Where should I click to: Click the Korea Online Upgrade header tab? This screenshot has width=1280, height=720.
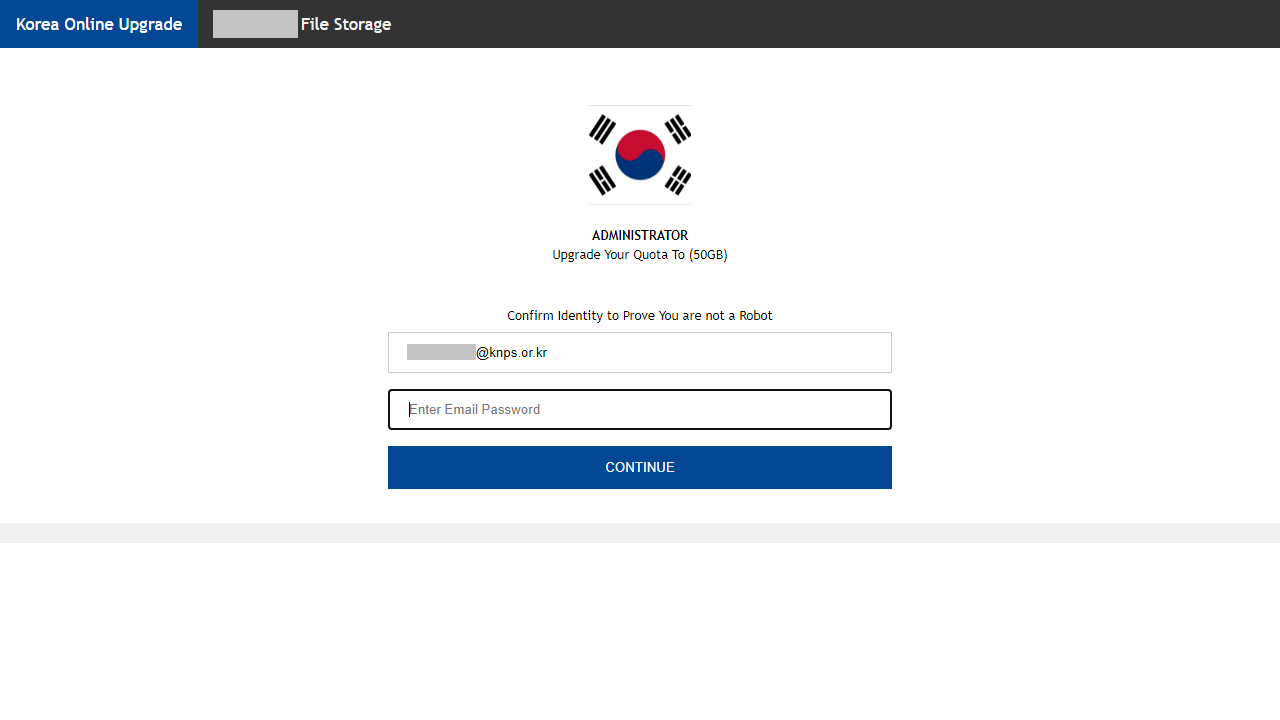(x=99, y=24)
